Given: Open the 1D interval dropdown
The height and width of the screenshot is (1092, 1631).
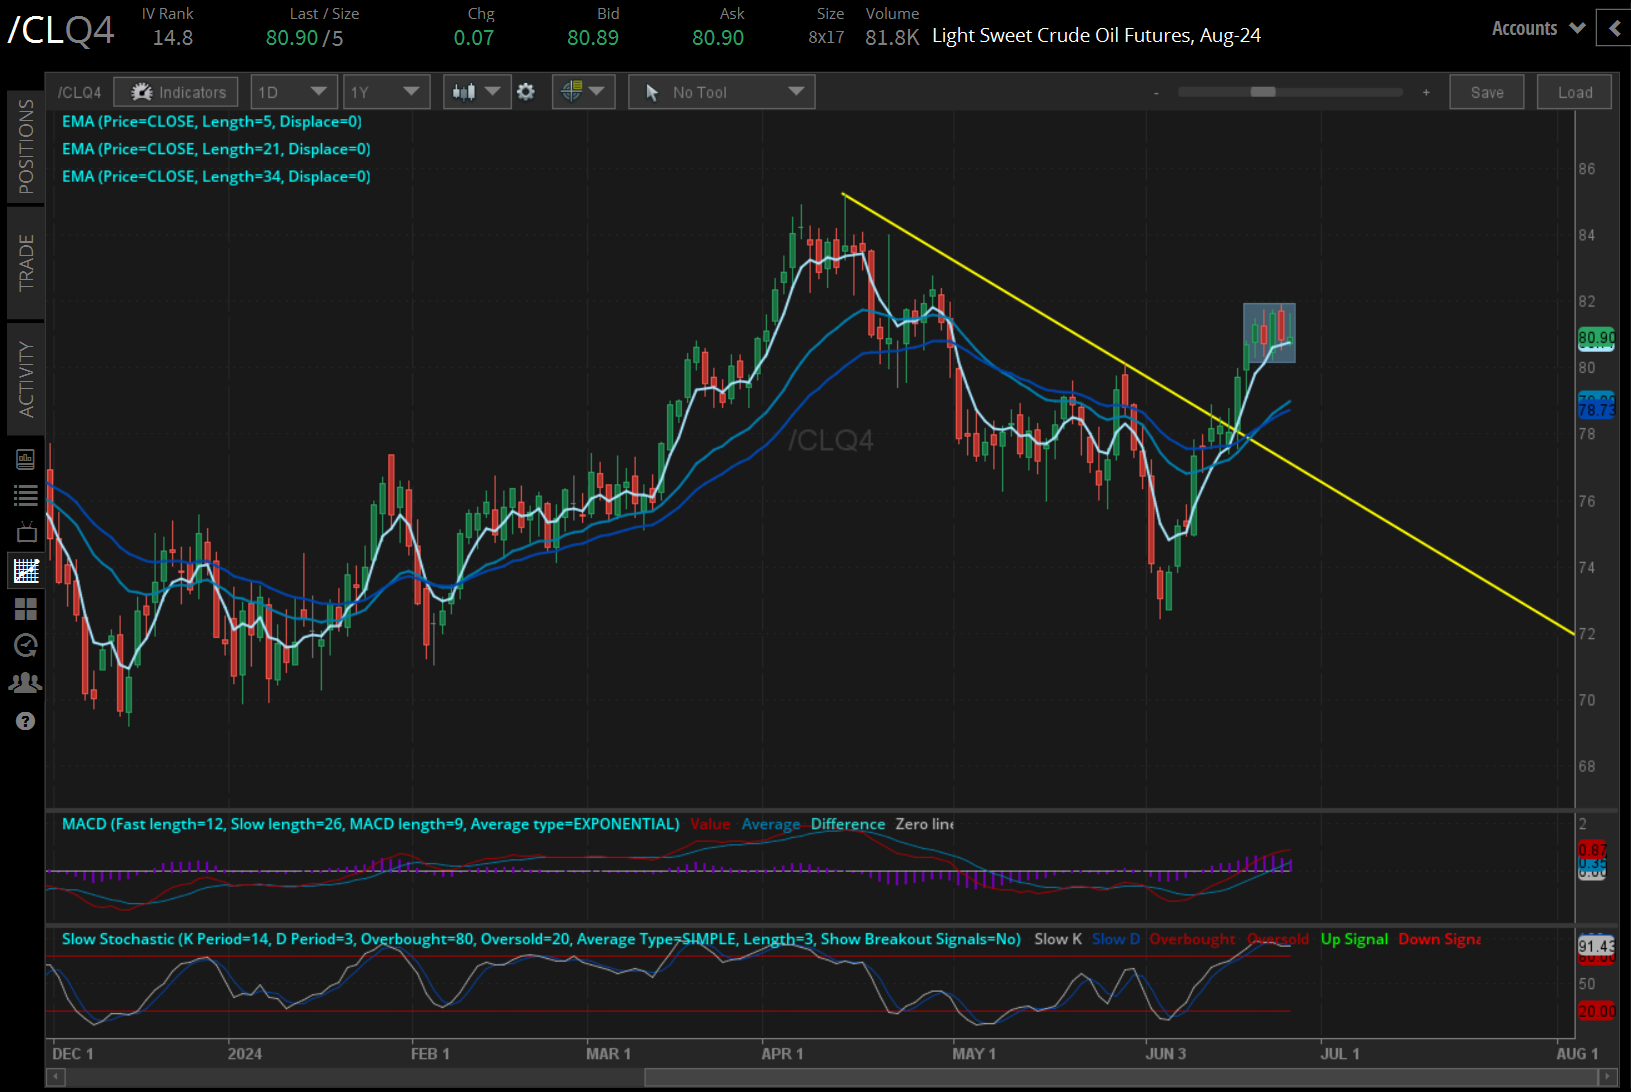Looking at the screenshot, I should 292,92.
